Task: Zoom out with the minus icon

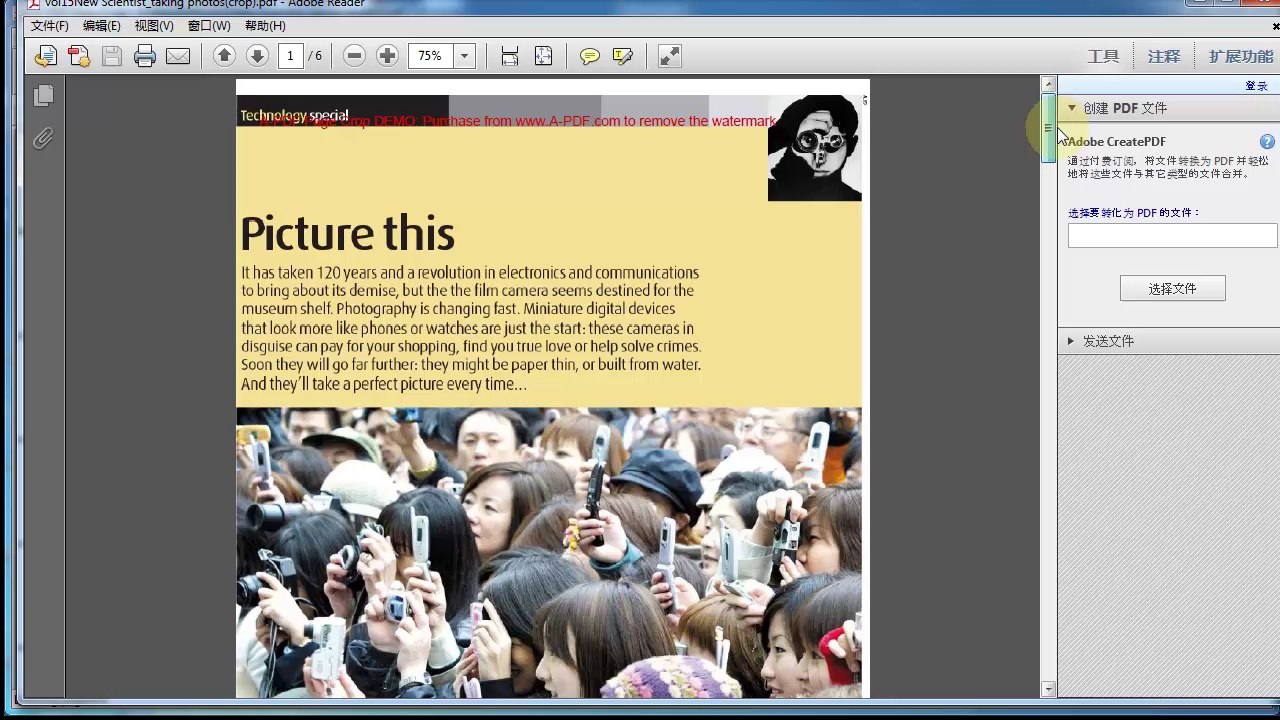Action: click(x=354, y=56)
